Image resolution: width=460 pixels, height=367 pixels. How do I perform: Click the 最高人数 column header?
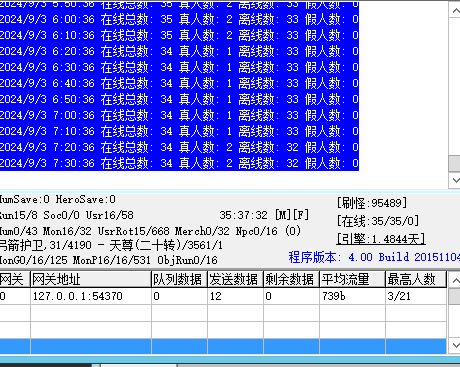(416, 279)
